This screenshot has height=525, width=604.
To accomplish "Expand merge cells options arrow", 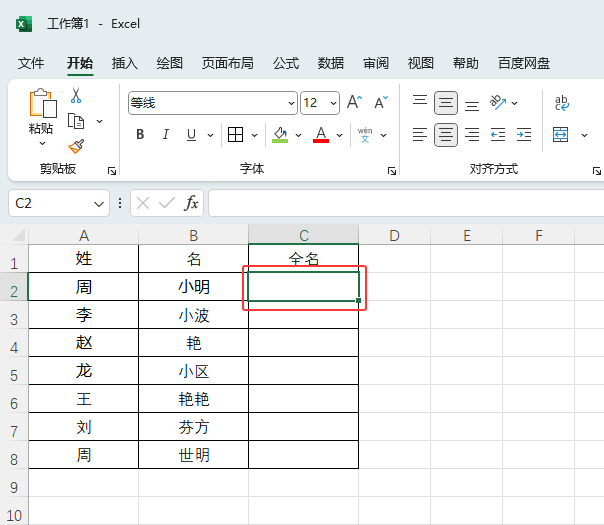I will click(x=584, y=135).
